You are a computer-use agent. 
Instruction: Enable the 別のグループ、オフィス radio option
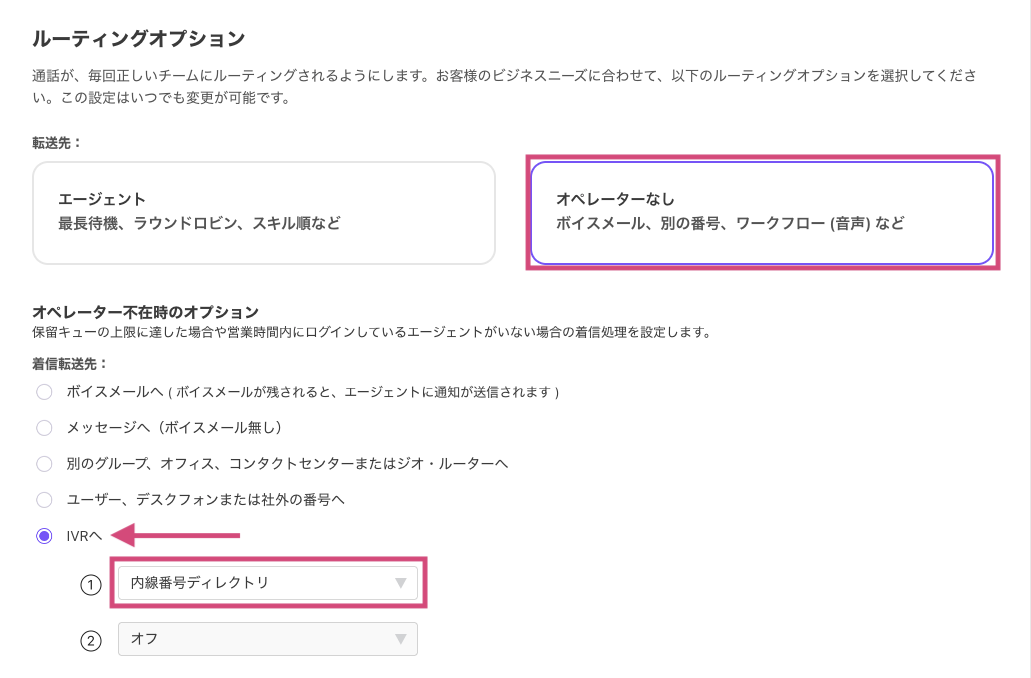point(44,464)
